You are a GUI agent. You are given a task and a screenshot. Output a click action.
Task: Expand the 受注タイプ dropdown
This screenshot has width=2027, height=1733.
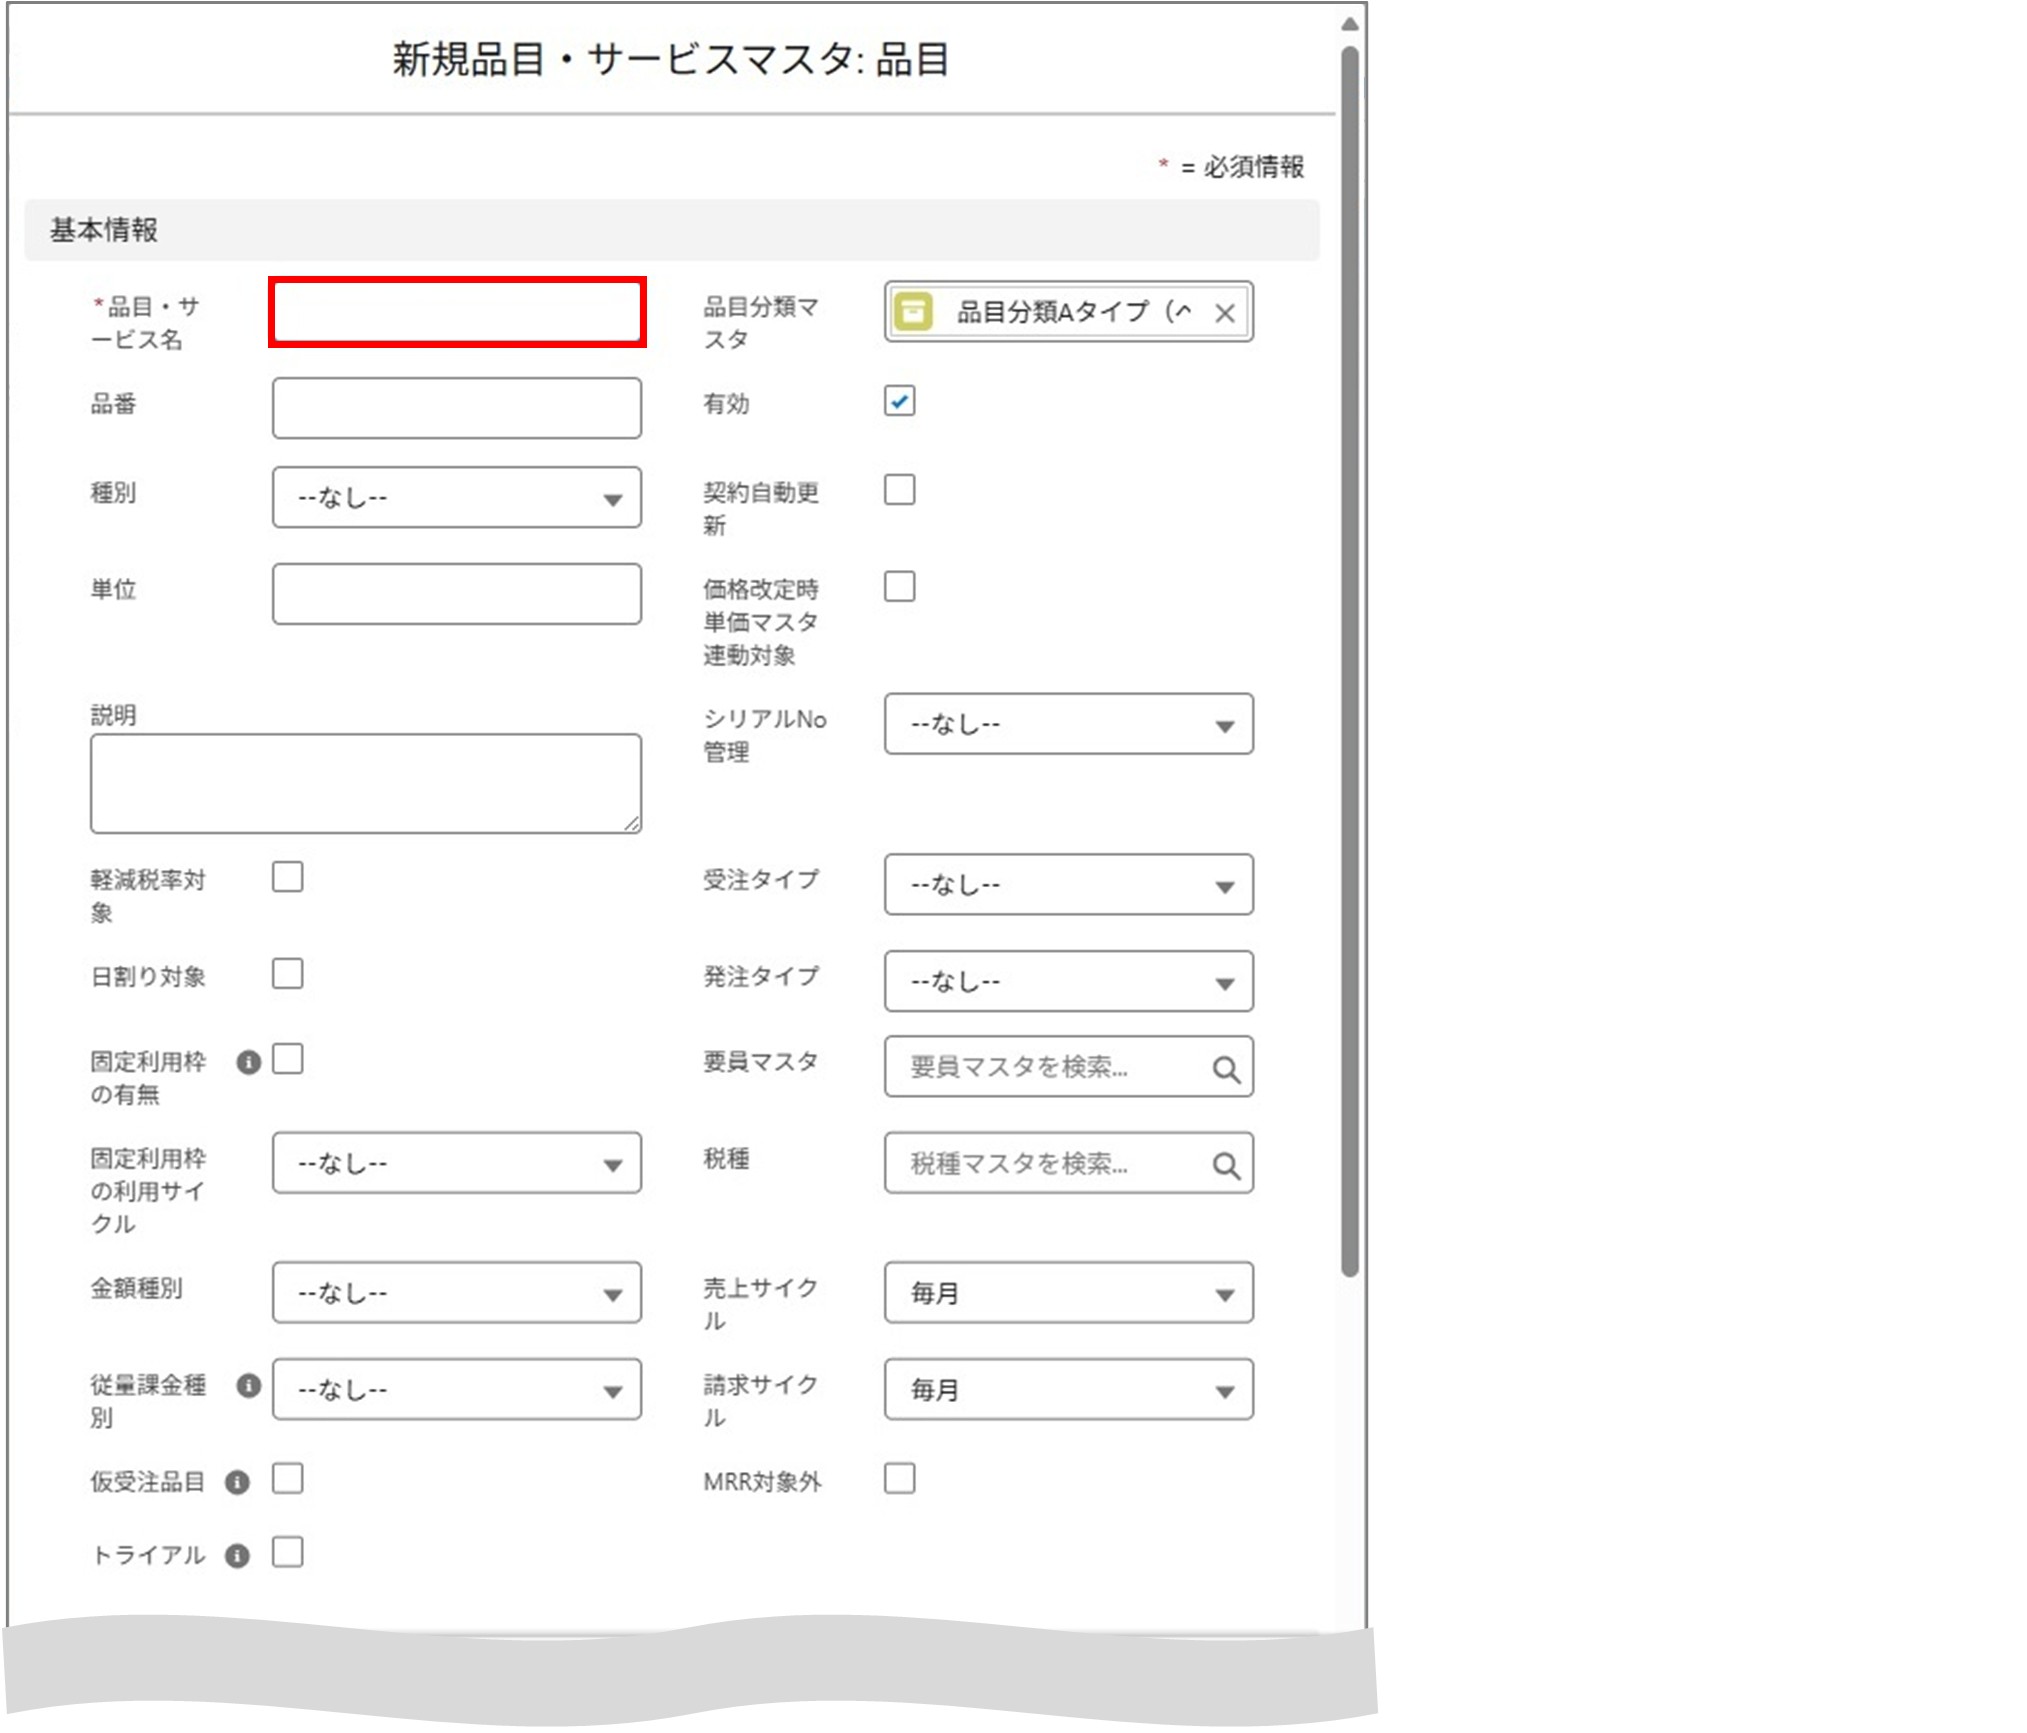pos(1067,884)
